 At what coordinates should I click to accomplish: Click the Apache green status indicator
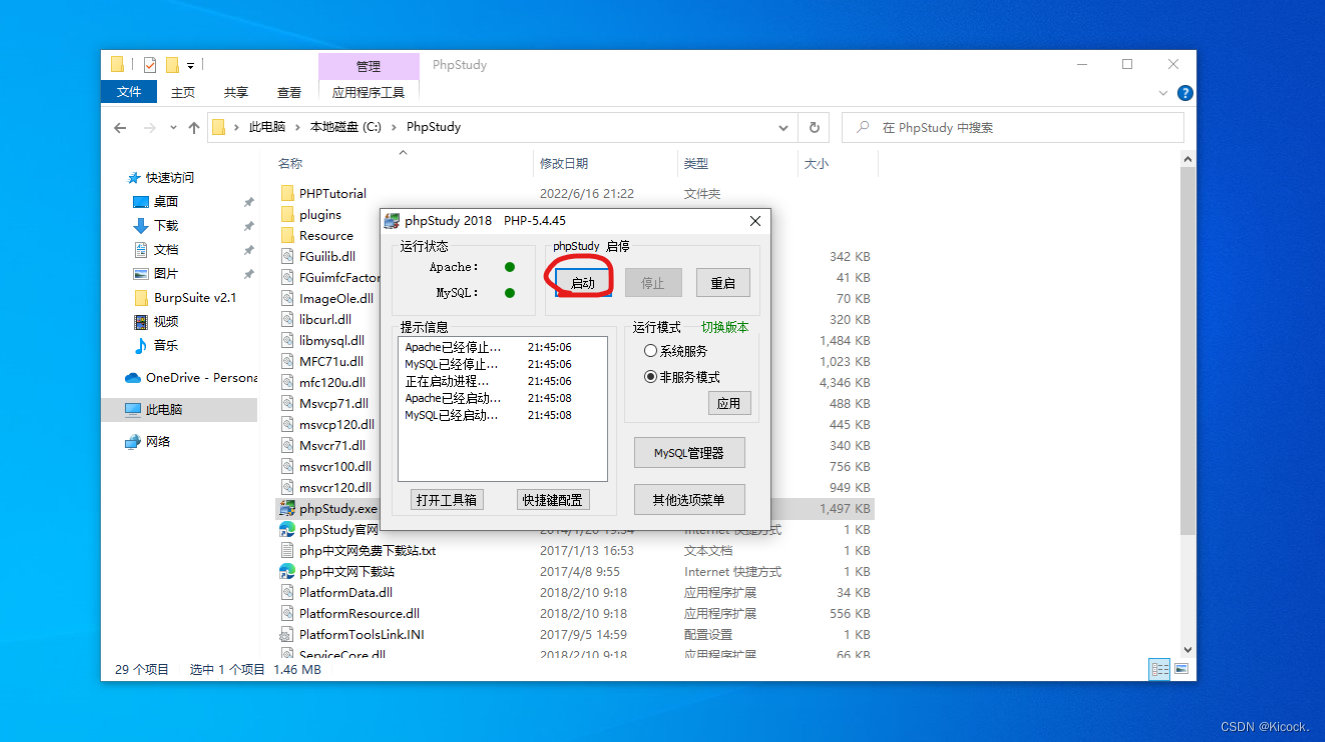pos(510,267)
